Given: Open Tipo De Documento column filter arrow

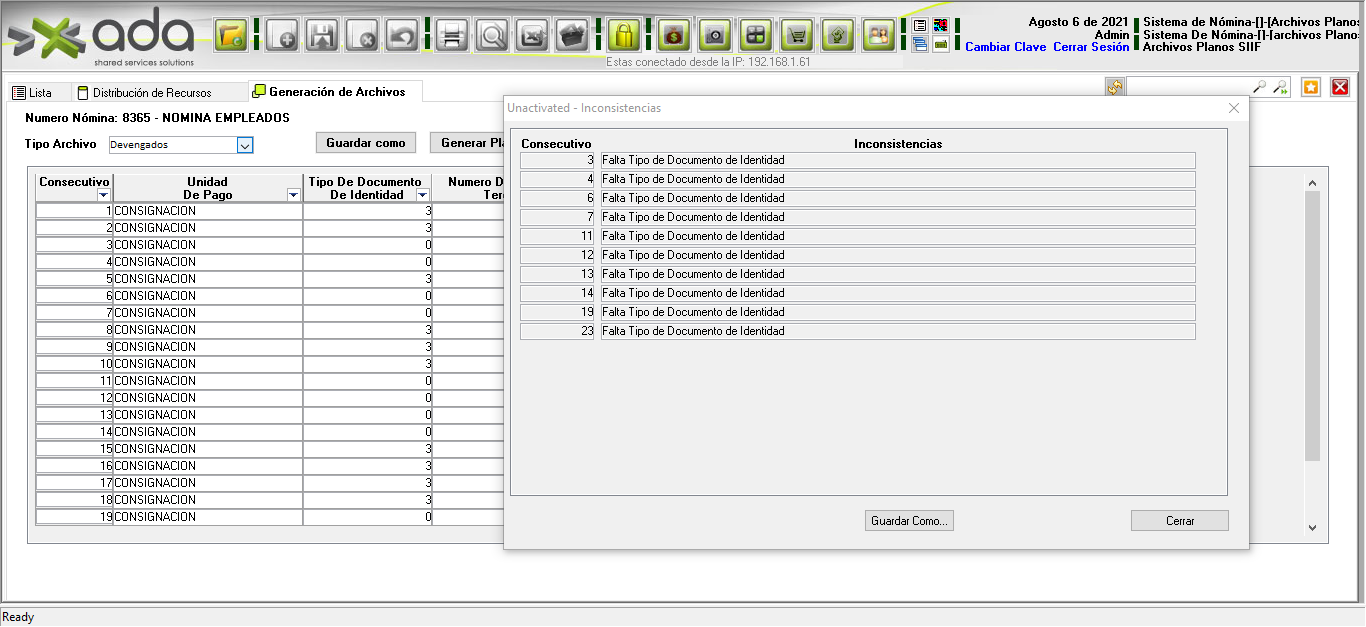Looking at the screenshot, I should coord(422,196).
